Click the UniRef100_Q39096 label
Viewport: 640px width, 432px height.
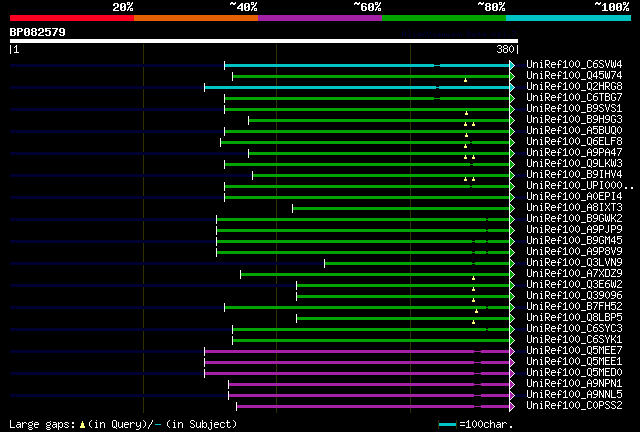click(574, 296)
